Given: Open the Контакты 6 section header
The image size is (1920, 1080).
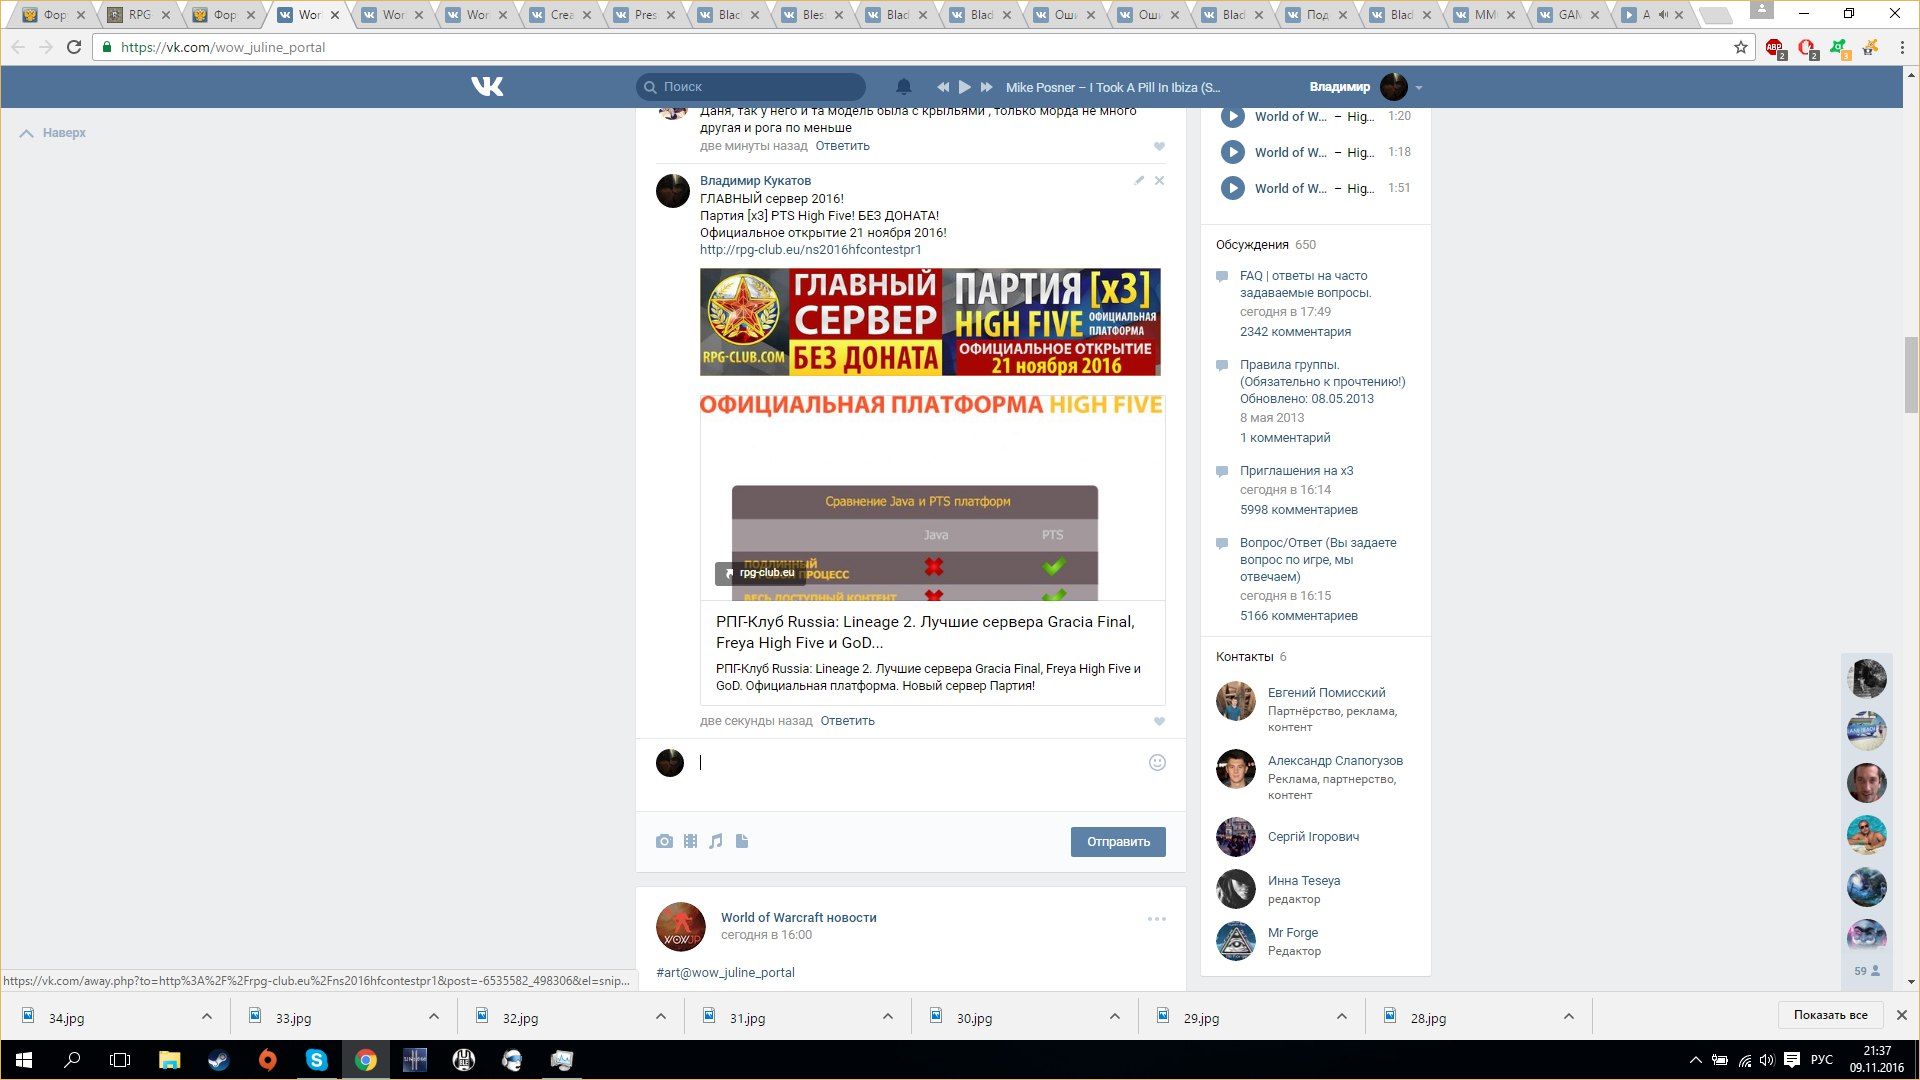Looking at the screenshot, I should 1251,657.
